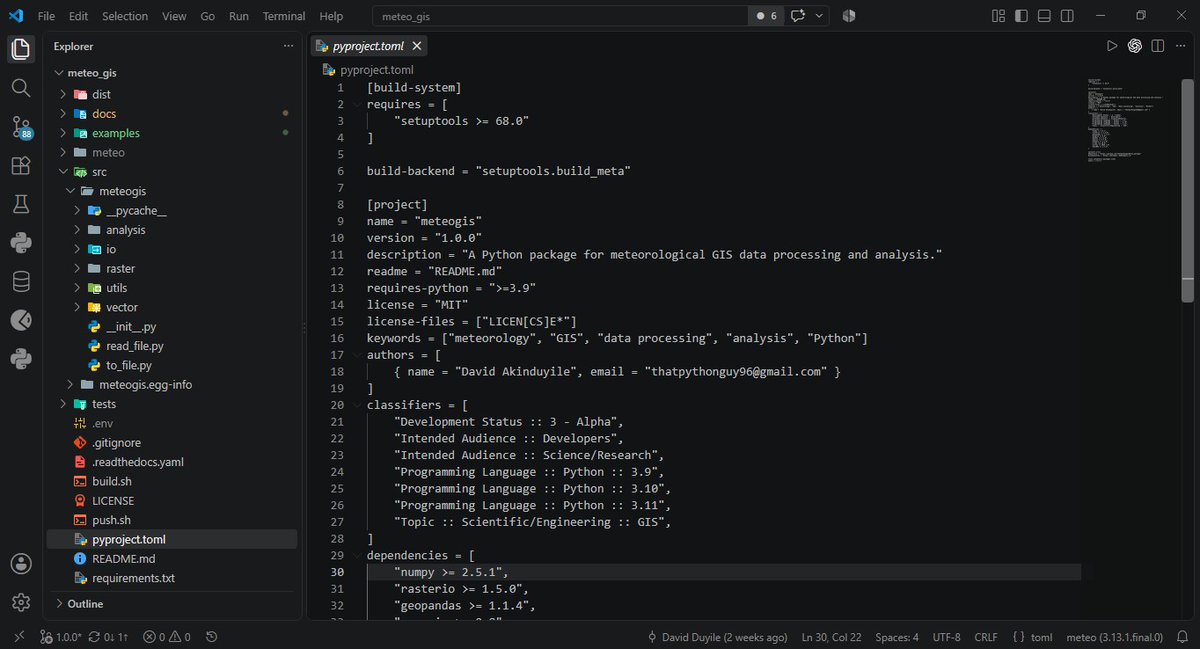
Task: Change encoding via UTF-8
Action: [947, 636]
